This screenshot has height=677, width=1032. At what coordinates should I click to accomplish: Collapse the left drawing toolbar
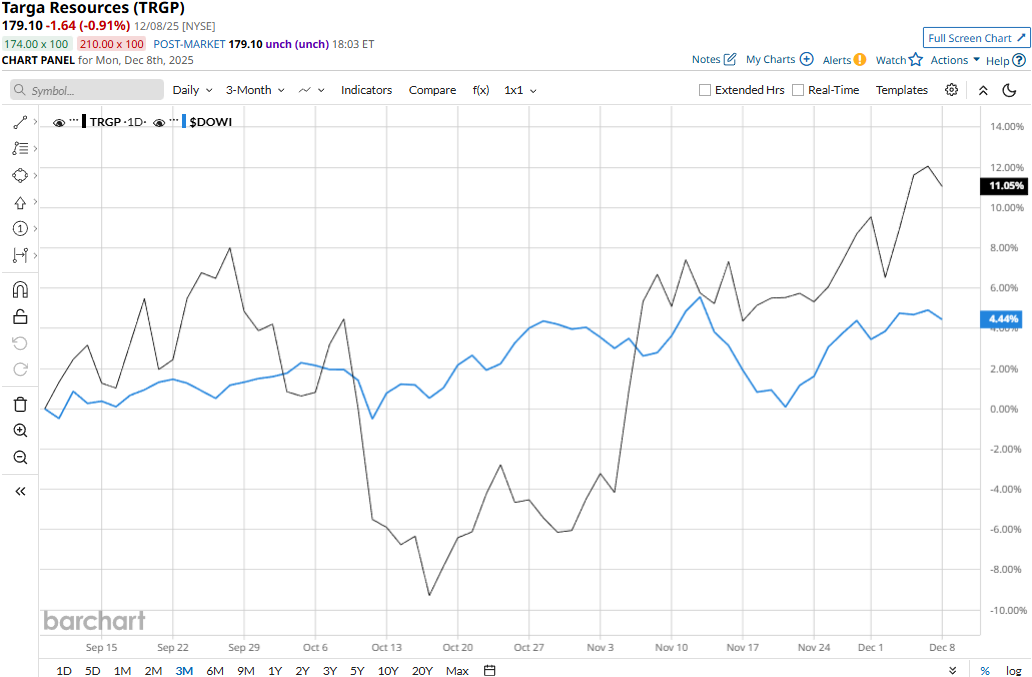click(20, 491)
